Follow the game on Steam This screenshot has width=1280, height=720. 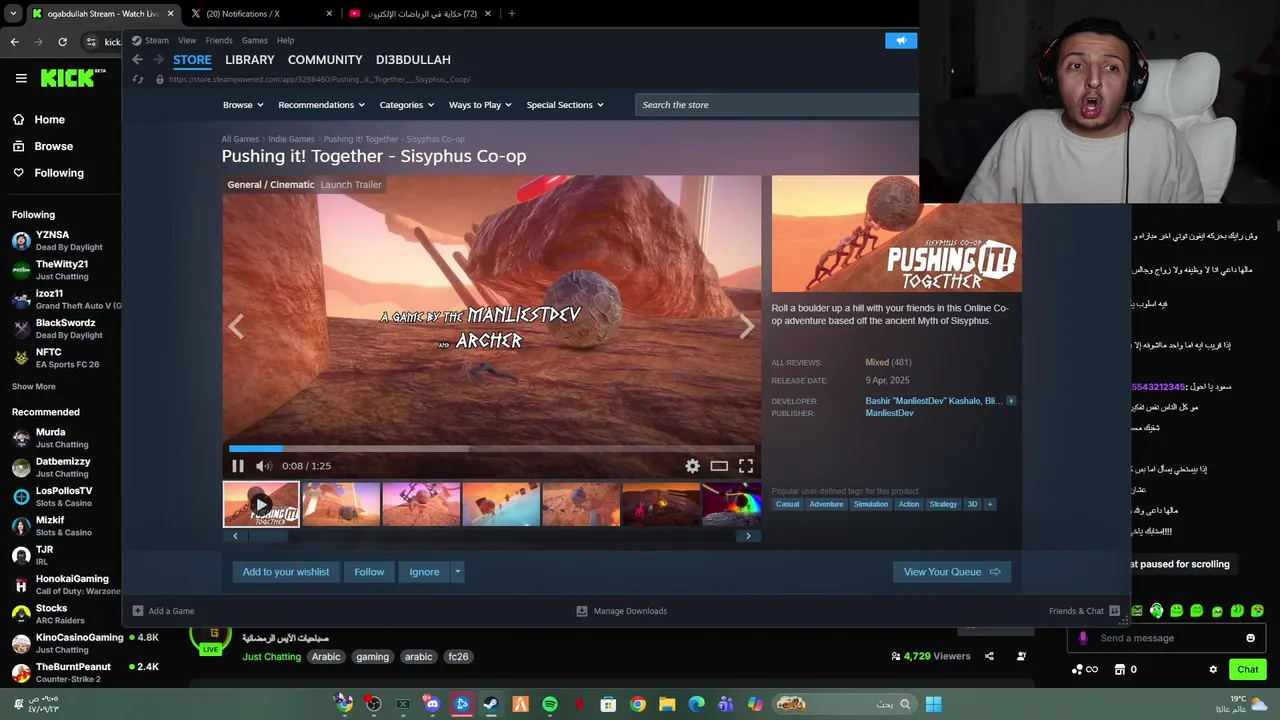[x=369, y=572]
